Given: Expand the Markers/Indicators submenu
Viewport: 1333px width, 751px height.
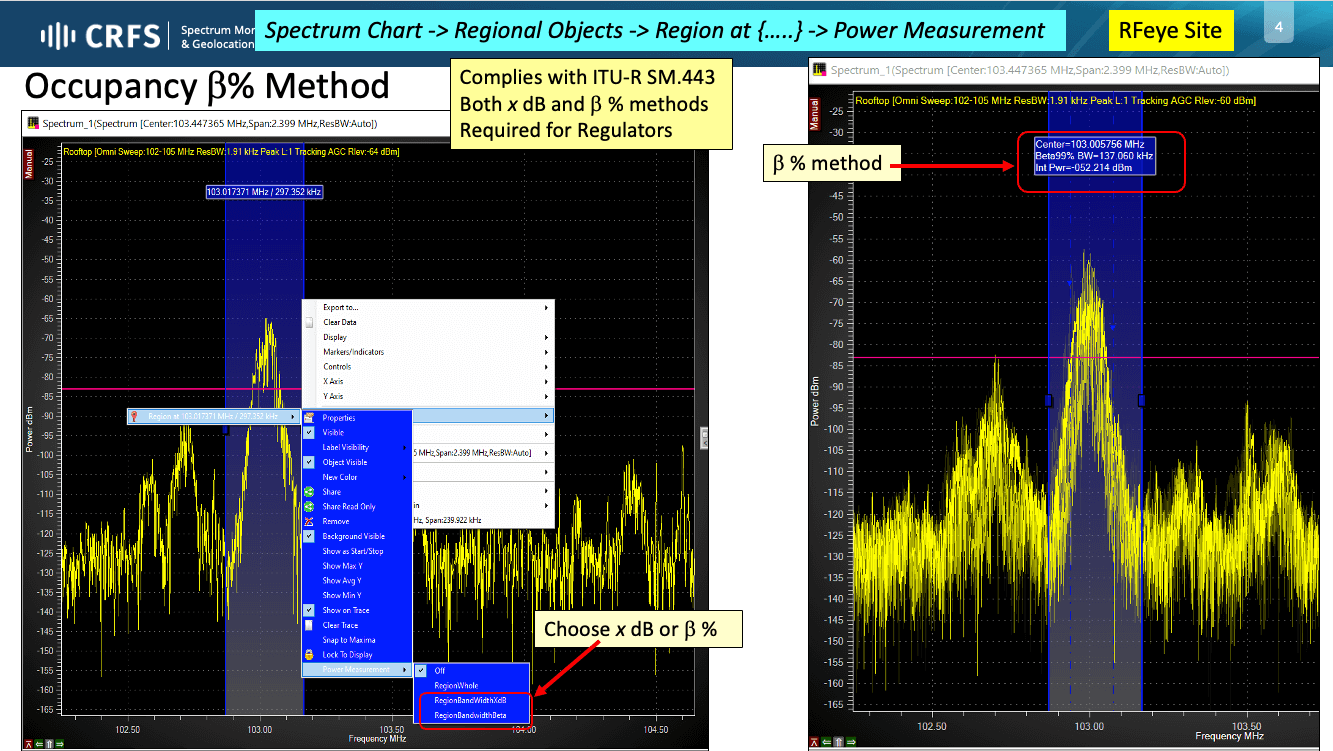Looking at the screenshot, I should click(x=428, y=352).
